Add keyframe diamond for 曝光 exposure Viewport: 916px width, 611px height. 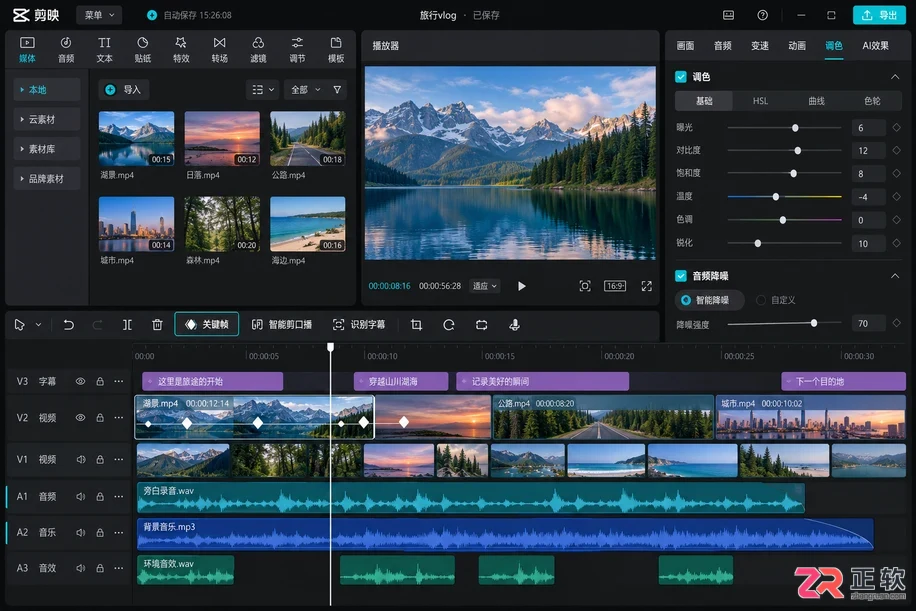tap(897, 127)
